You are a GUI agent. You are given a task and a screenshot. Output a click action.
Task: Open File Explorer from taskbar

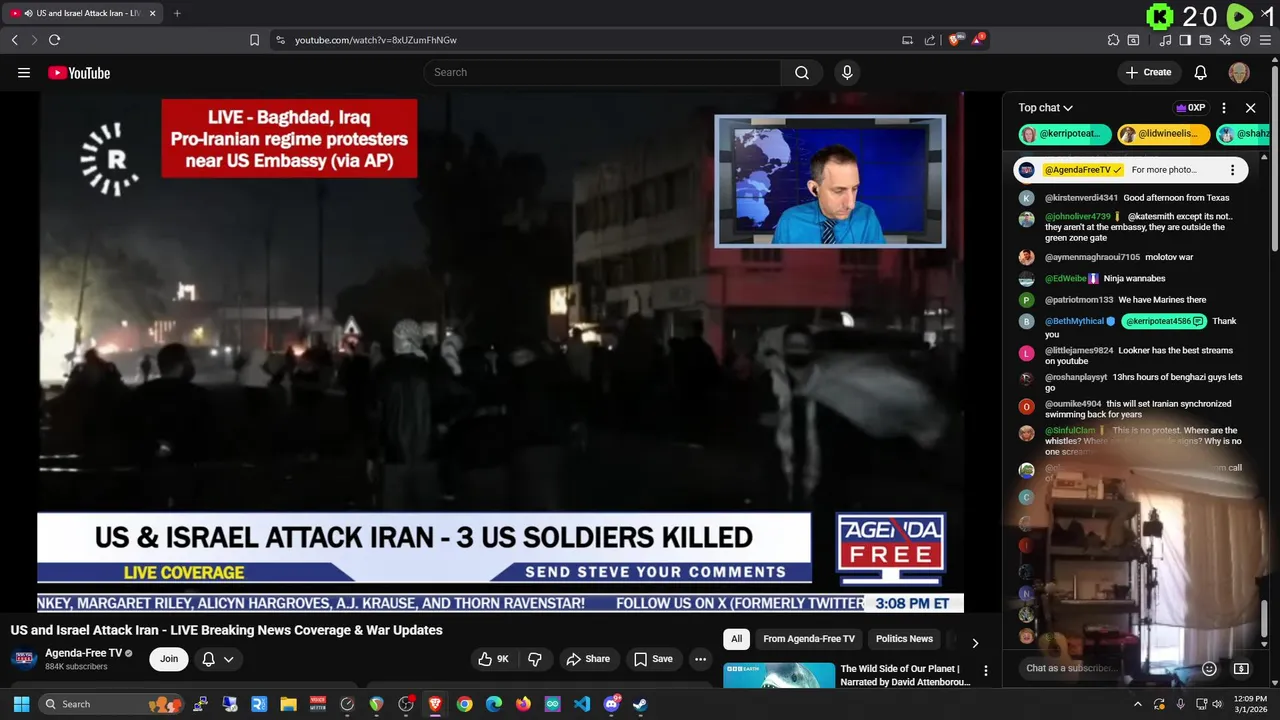288,704
